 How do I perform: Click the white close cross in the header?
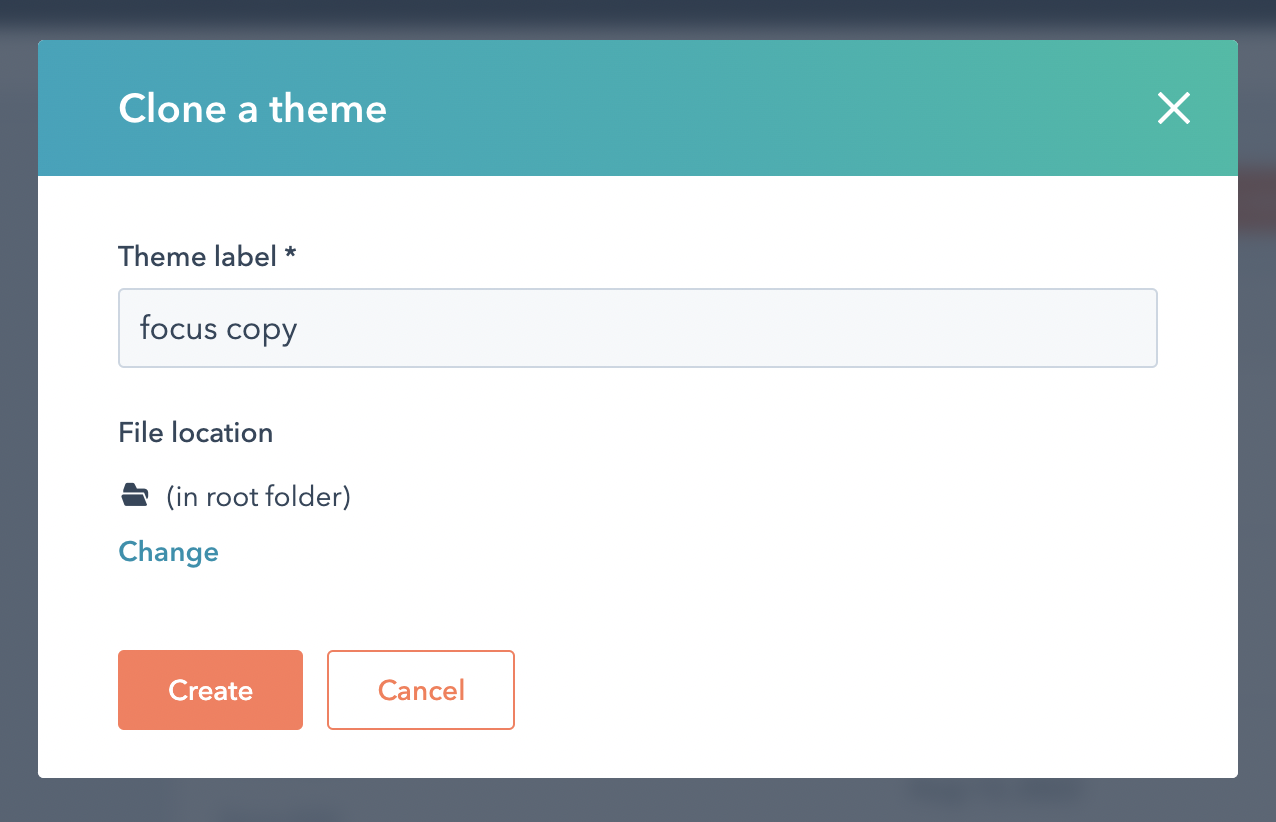pyautogui.click(x=1173, y=108)
